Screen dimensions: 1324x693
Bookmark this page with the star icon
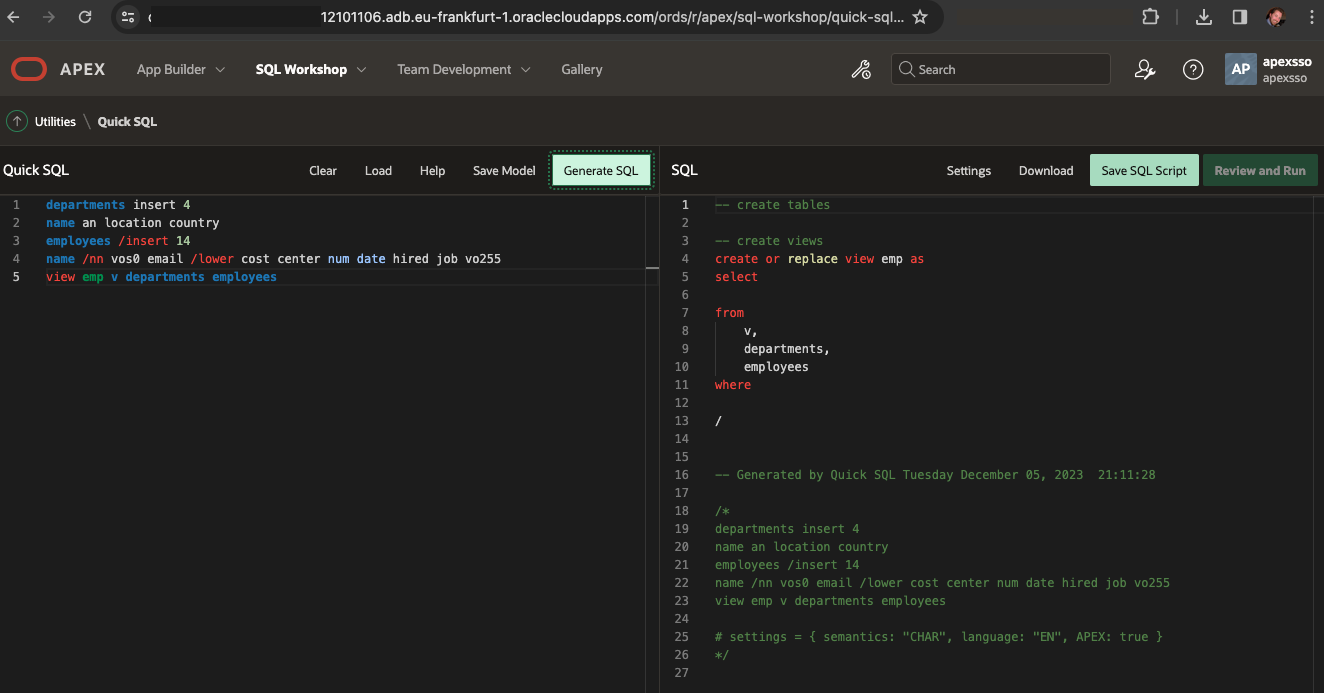920,17
